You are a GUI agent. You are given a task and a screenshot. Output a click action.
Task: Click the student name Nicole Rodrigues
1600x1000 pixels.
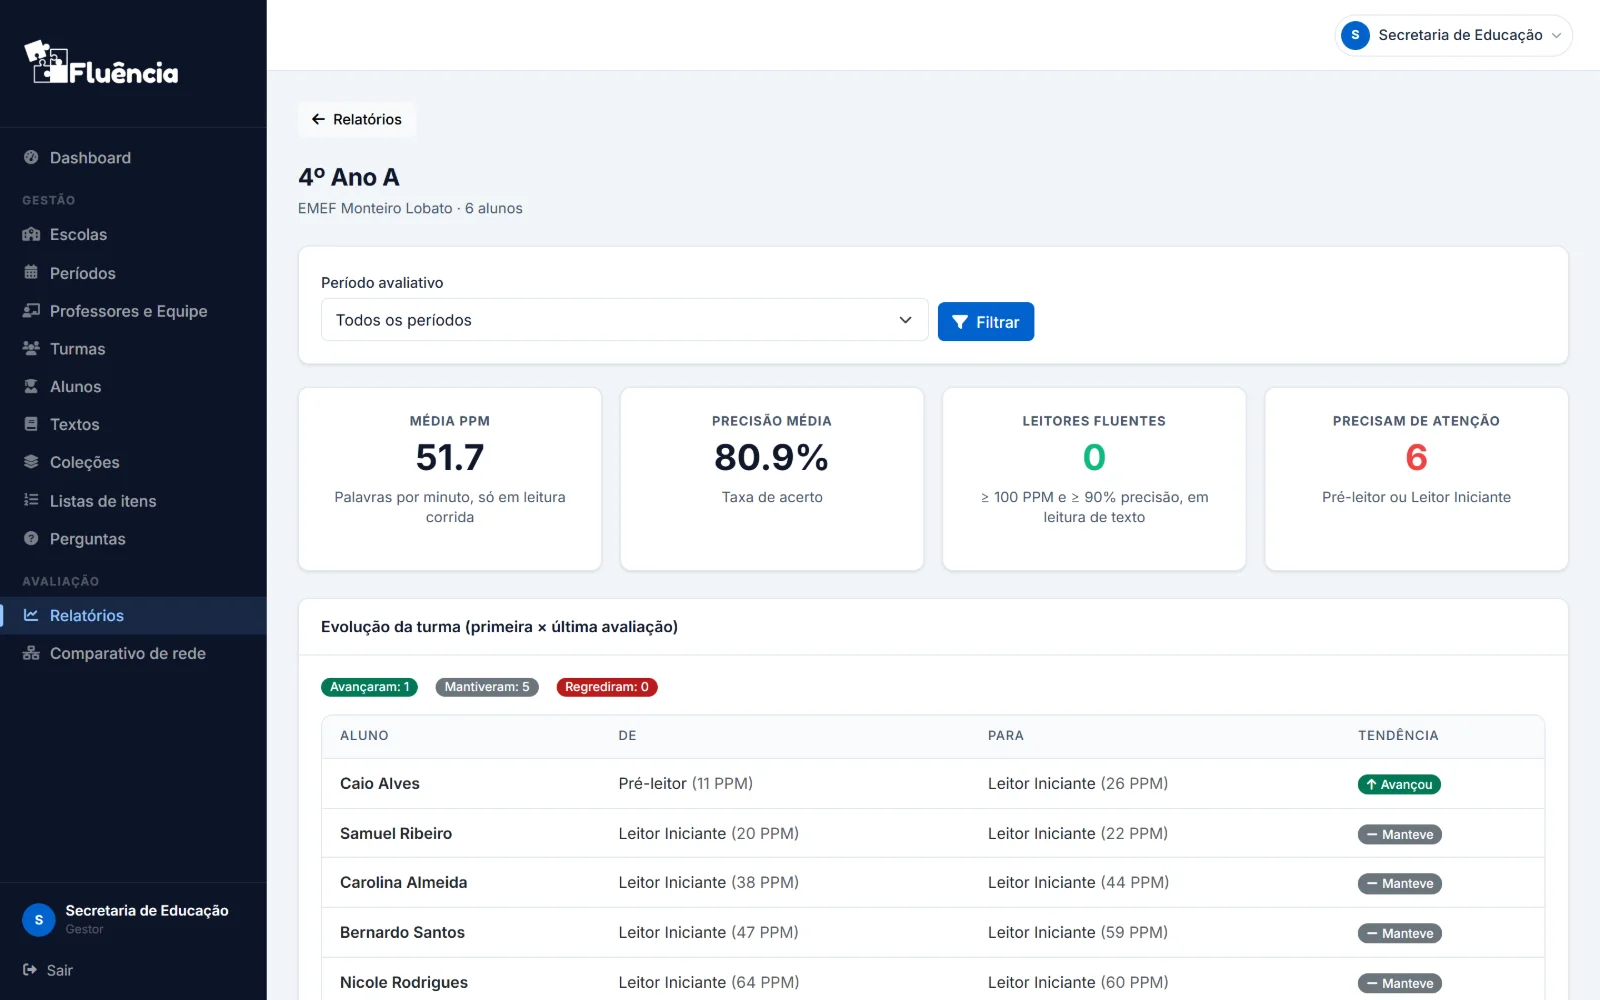(404, 982)
